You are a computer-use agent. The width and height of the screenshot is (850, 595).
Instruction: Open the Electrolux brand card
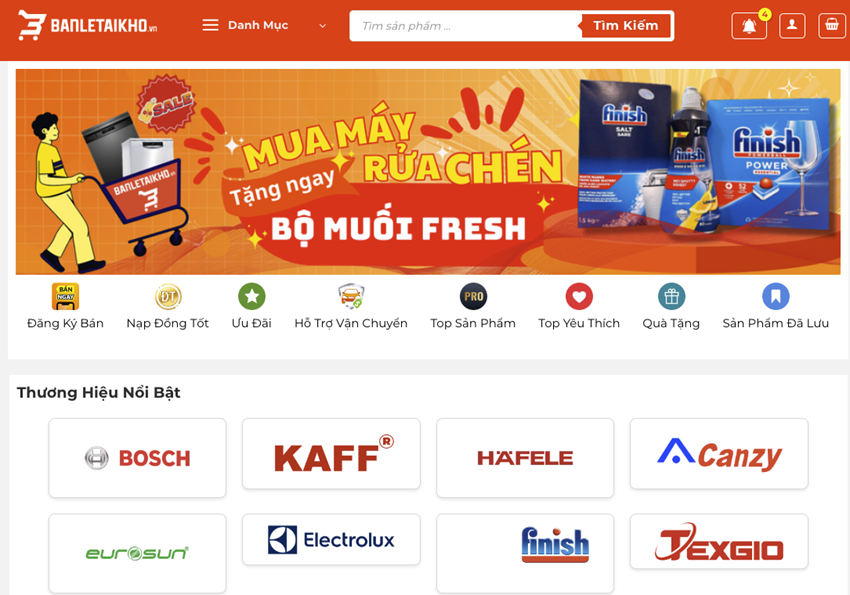pyautogui.click(x=331, y=540)
